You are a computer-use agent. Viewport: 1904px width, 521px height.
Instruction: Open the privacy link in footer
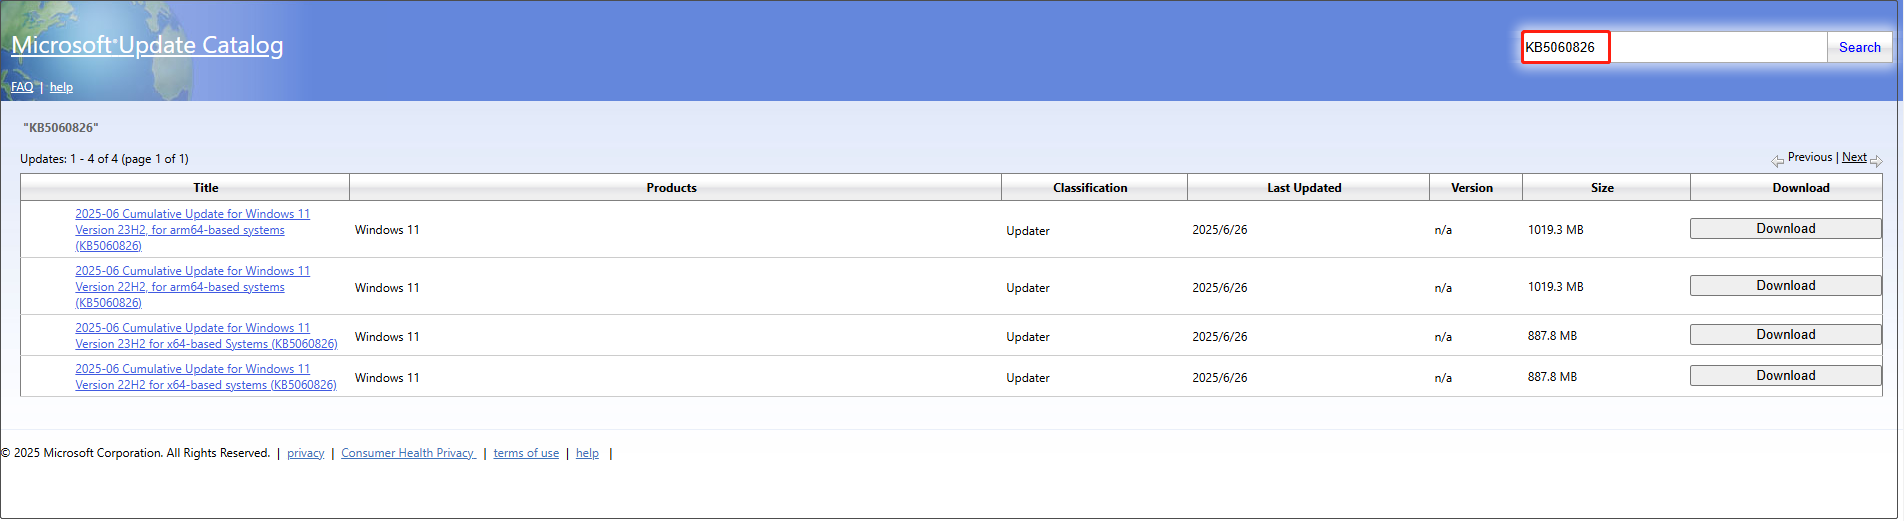click(x=305, y=453)
